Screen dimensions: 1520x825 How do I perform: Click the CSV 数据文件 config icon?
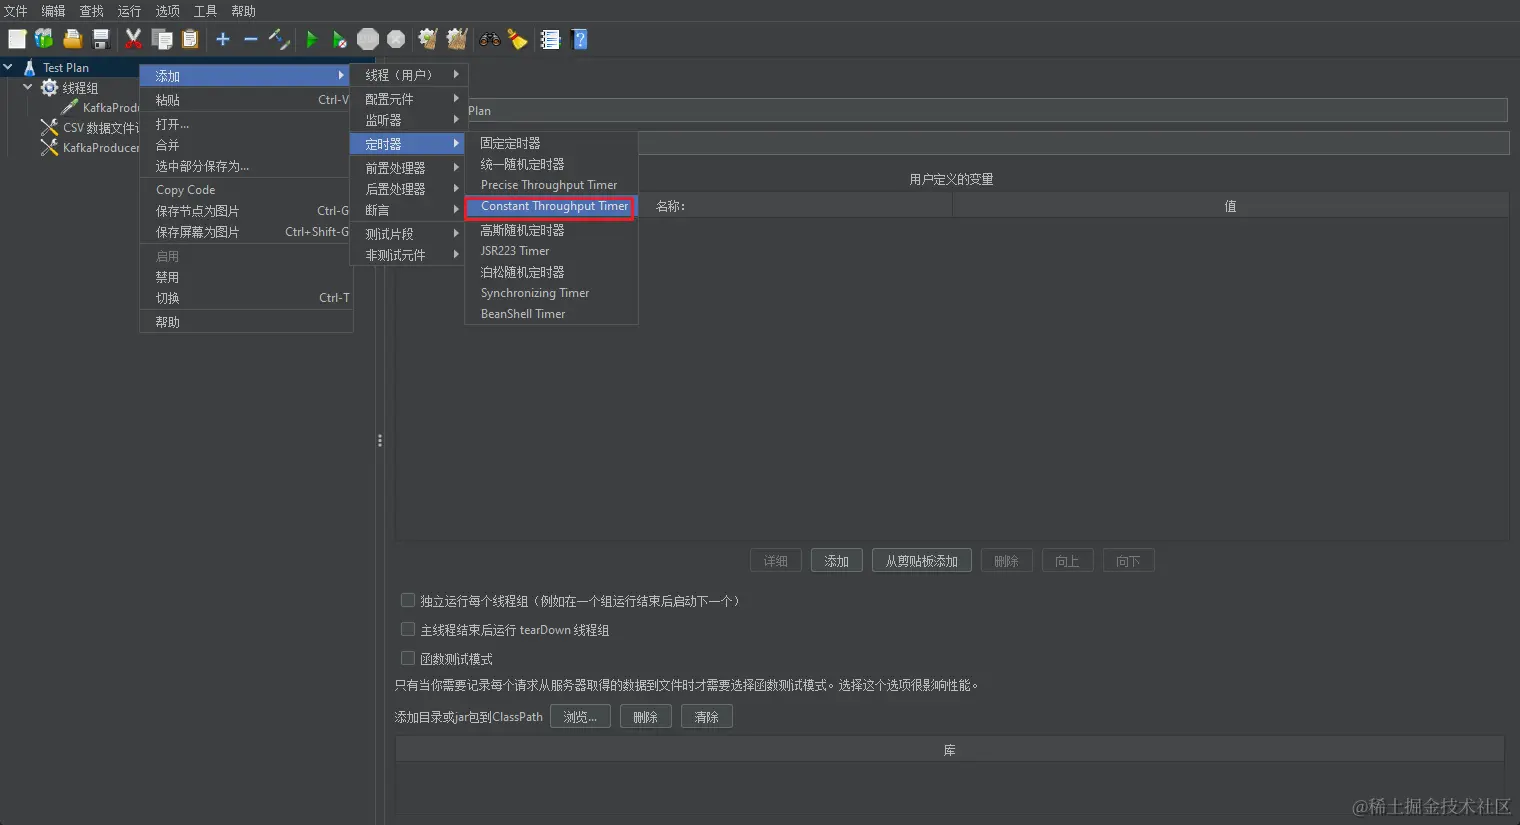(49, 127)
